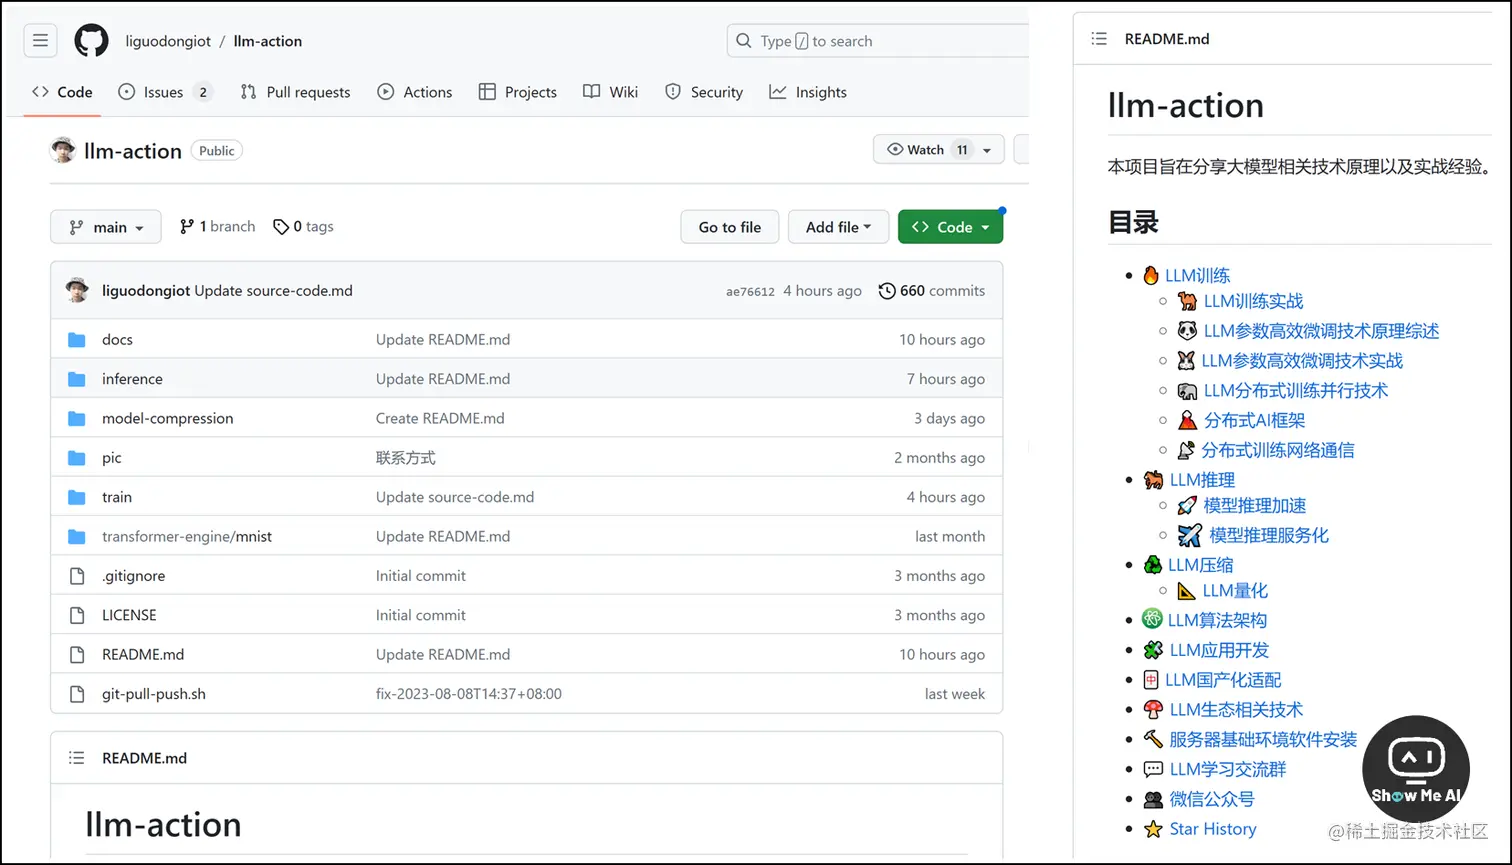Click the file icon beside git-pull-push.sh

[77, 694]
